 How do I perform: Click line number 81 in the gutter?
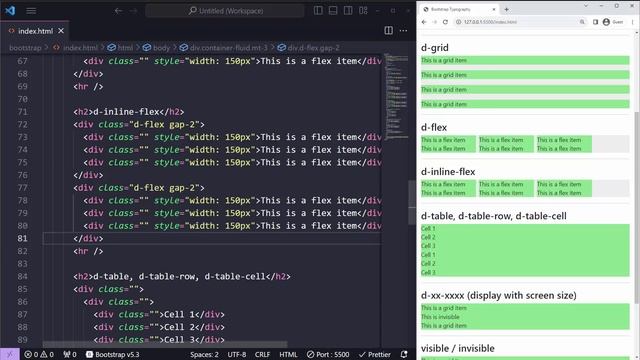point(22,238)
